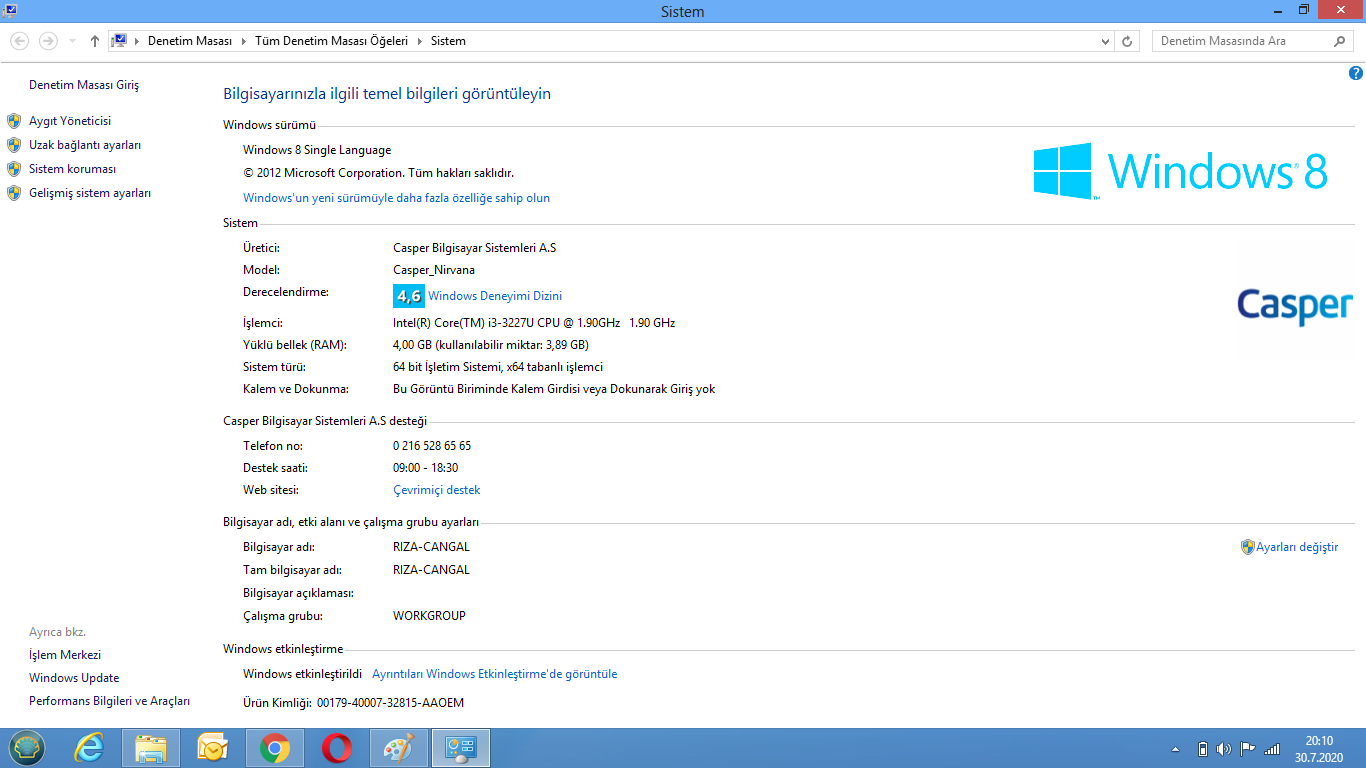Click the Control Panel taskbar button

tap(461, 748)
